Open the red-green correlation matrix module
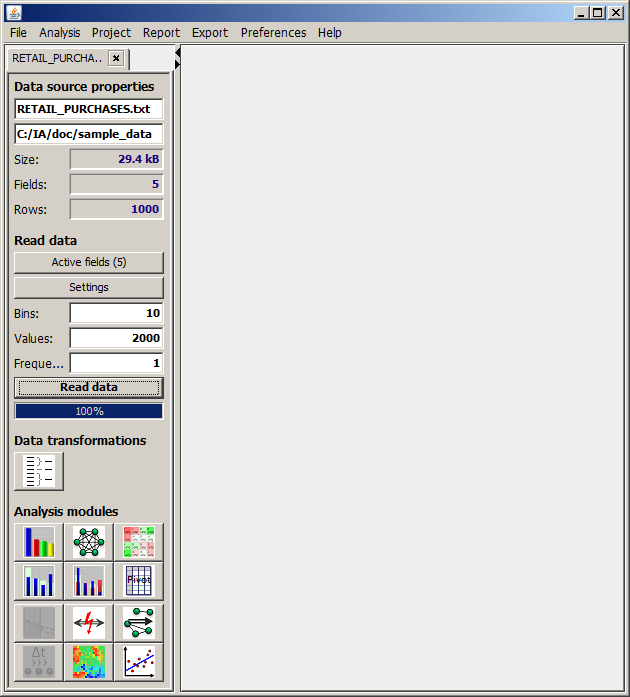The height and width of the screenshot is (697, 630). pyautogui.click(x=139, y=542)
